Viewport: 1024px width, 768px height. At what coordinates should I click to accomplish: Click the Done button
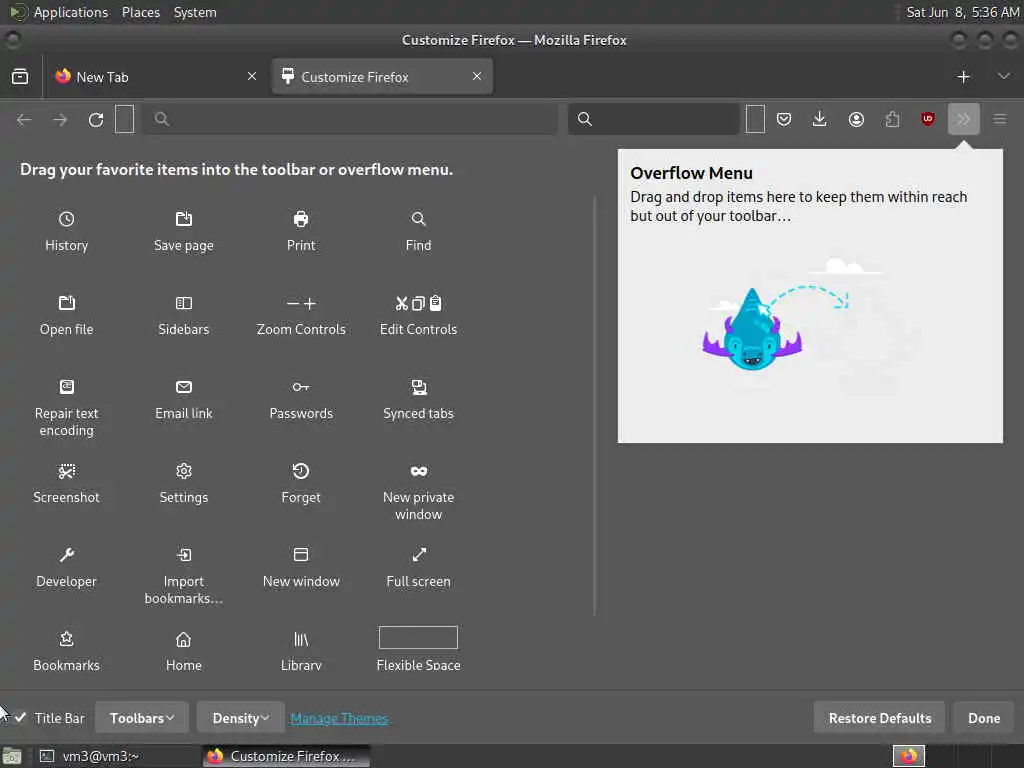984,718
